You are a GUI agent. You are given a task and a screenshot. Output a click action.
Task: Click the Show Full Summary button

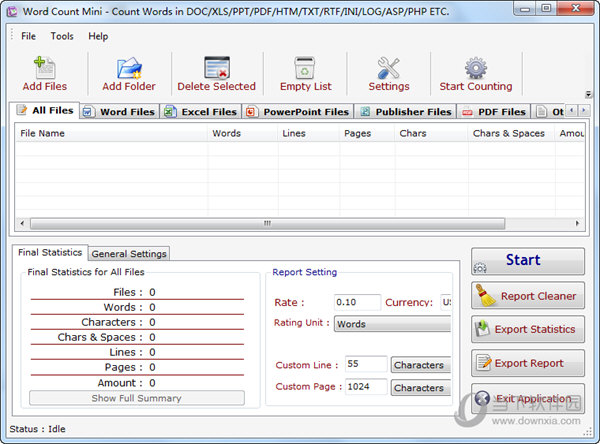point(137,398)
